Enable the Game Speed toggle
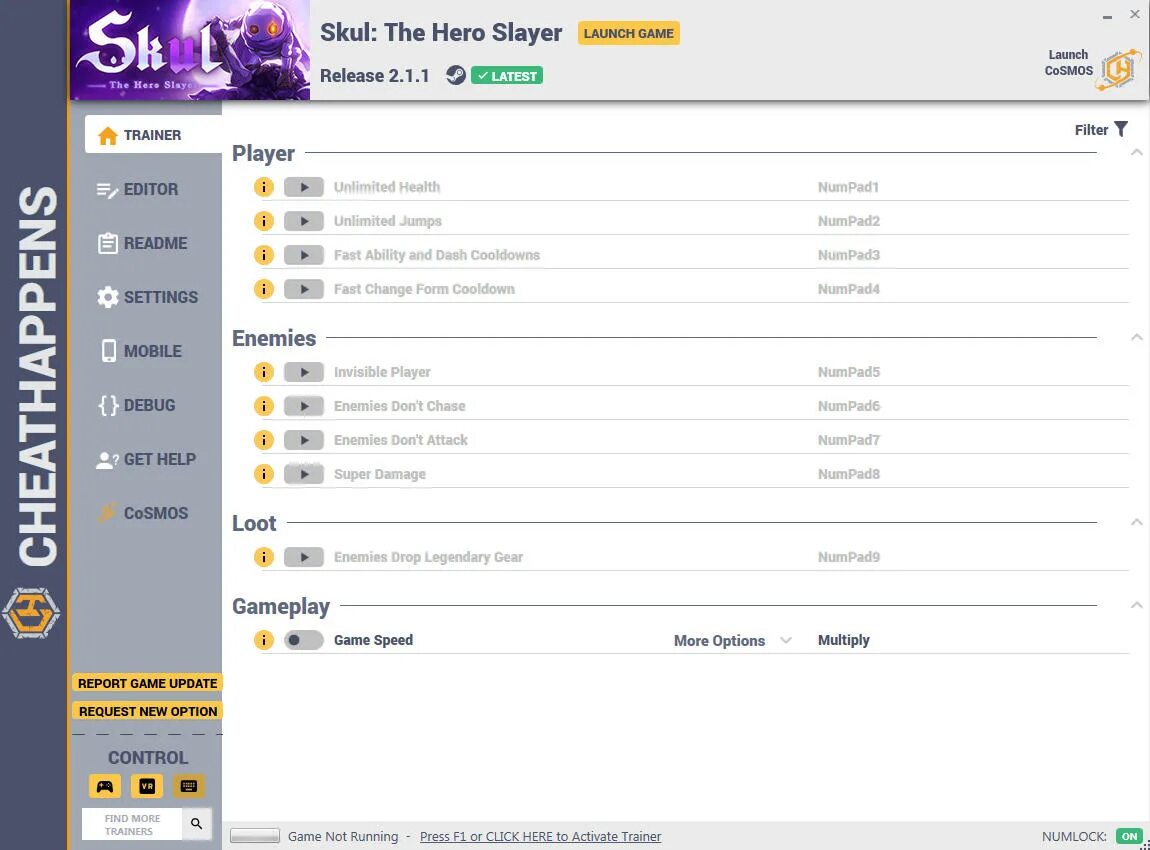Viewport: 1150px width, 850px height. click(304, 639)
